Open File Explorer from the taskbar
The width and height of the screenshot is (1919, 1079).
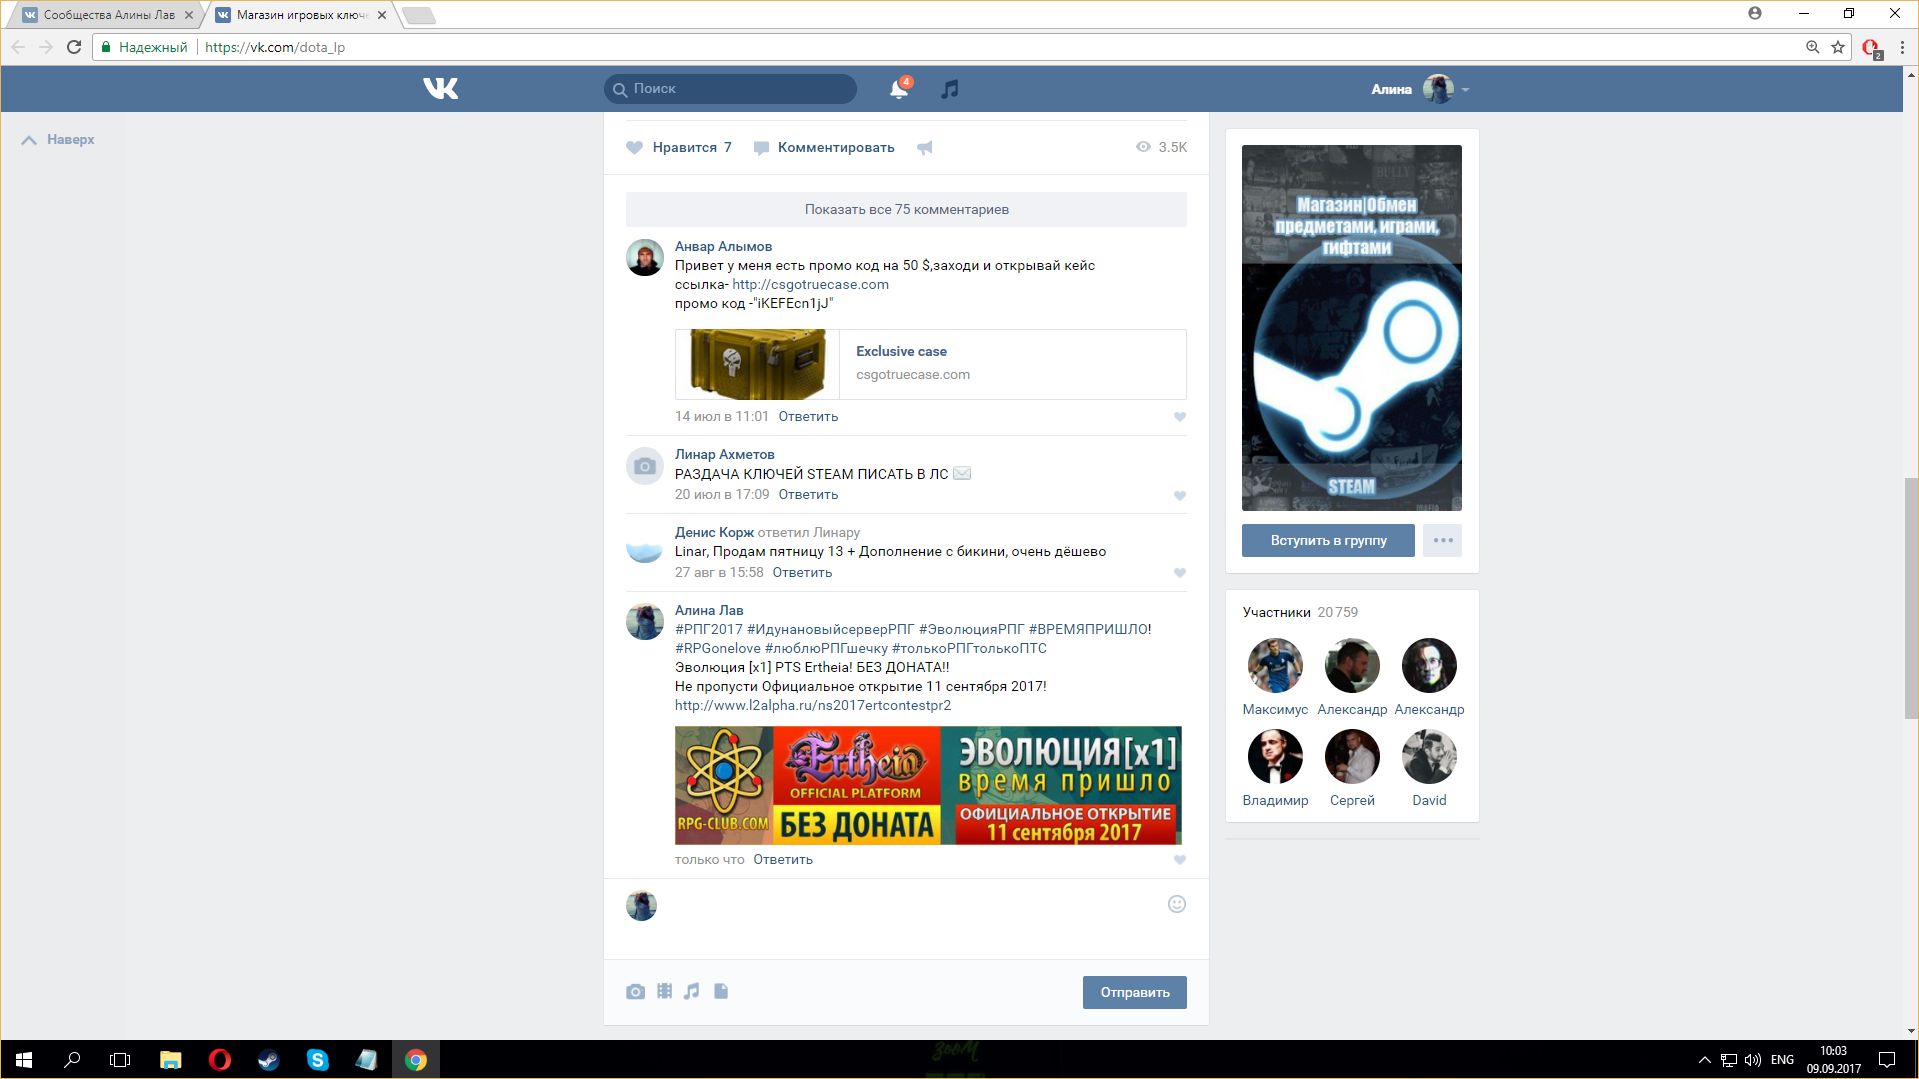click(x=170, y=1060)
